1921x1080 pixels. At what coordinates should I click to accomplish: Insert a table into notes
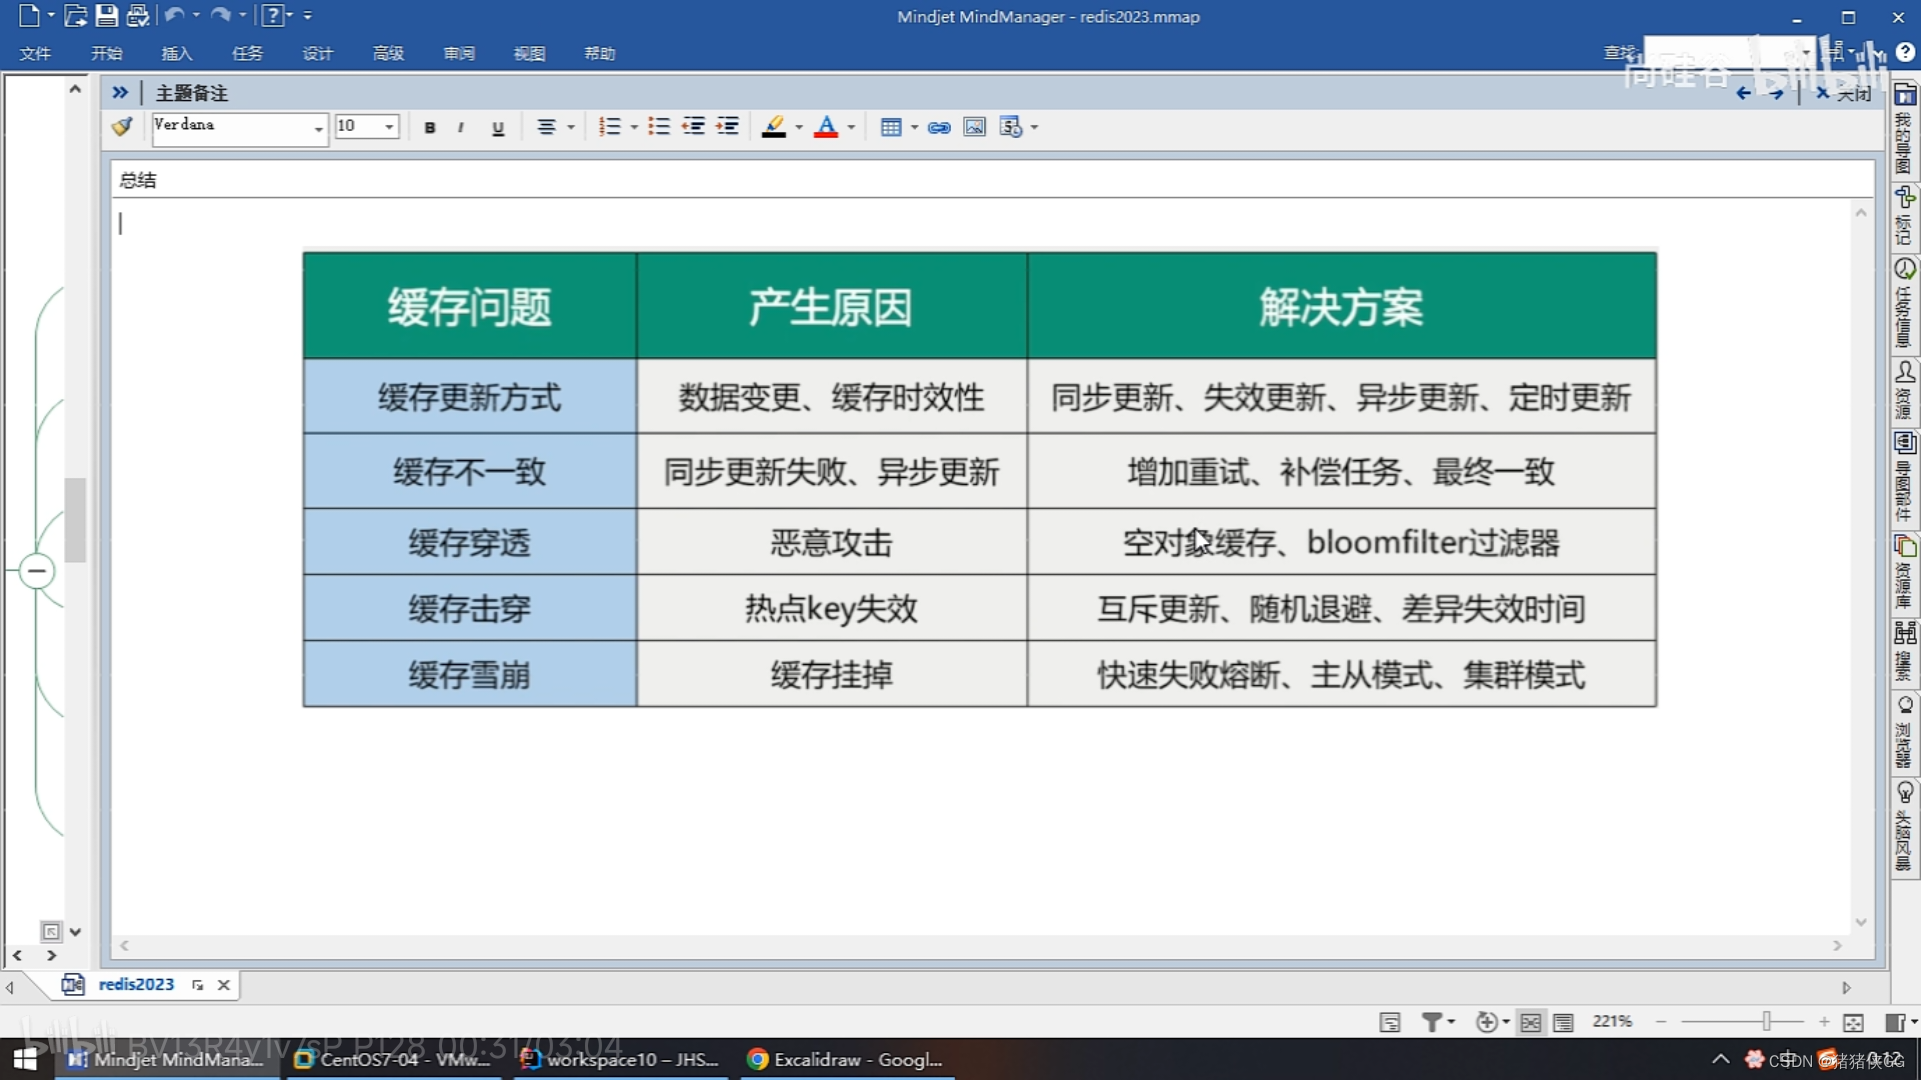(890, 127)
